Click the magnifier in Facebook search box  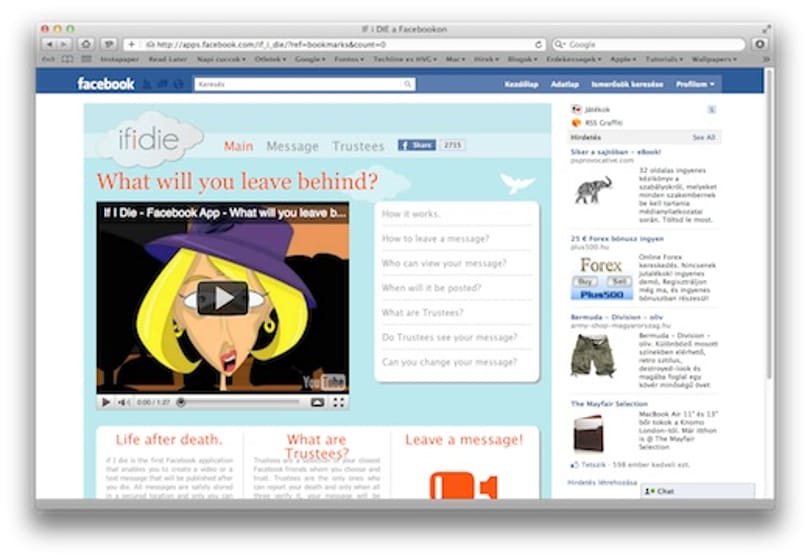coord(407,84)
